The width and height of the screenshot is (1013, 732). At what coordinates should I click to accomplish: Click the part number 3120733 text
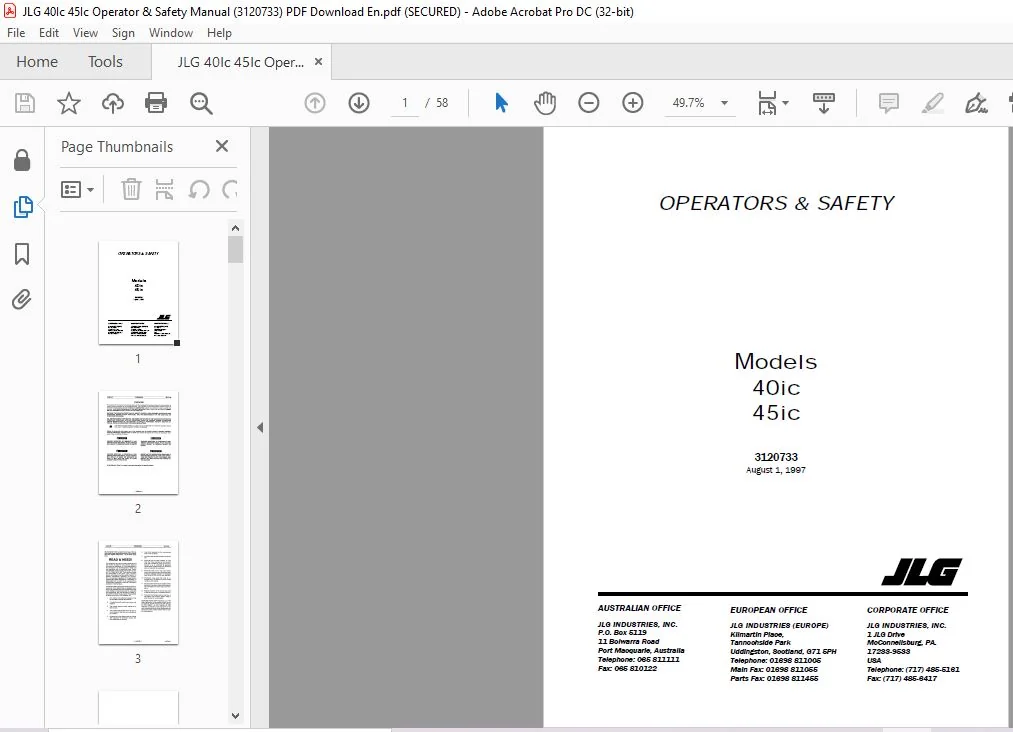(776, 457)
